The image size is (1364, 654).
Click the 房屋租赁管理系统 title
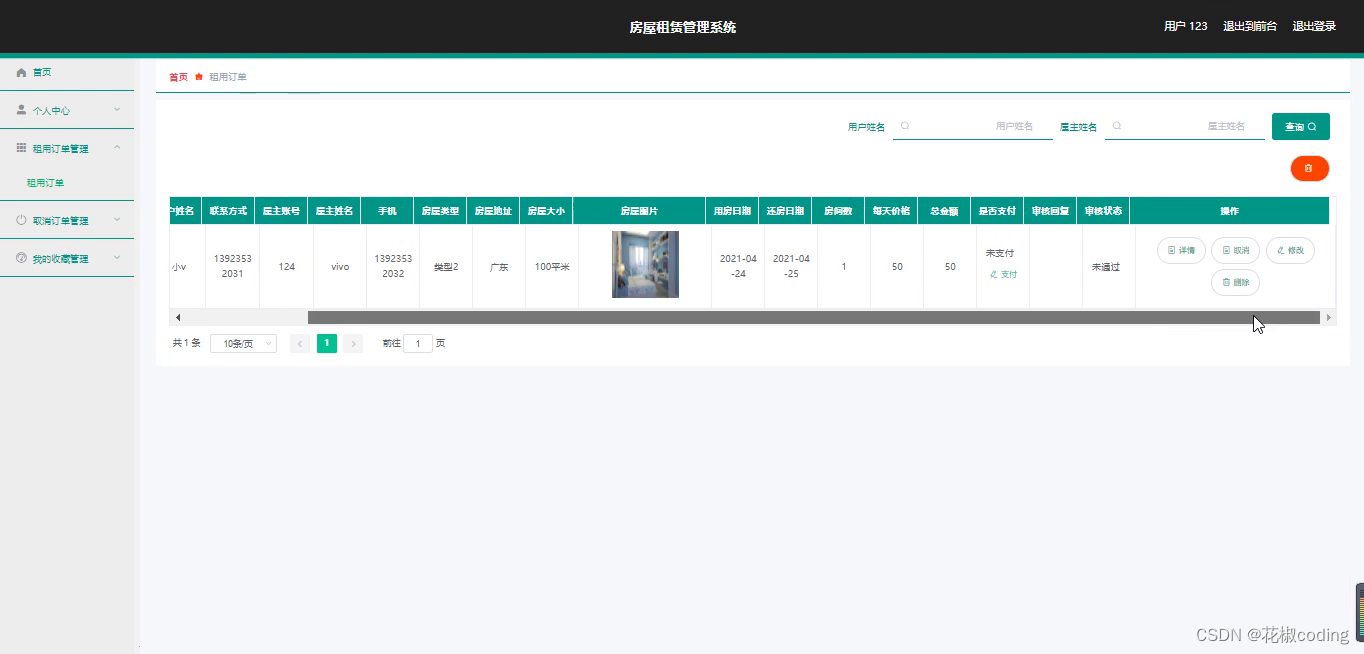click(x=682, y=27)
